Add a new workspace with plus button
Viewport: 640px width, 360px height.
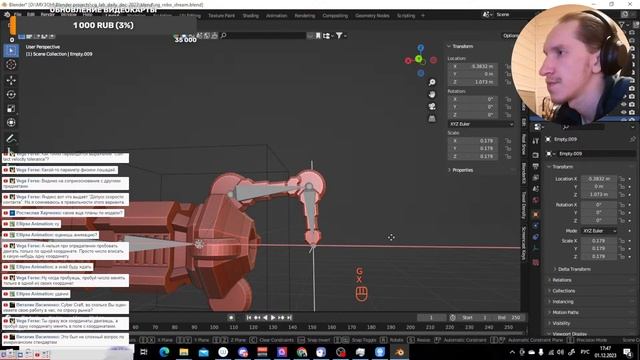(x=423, y=16)
